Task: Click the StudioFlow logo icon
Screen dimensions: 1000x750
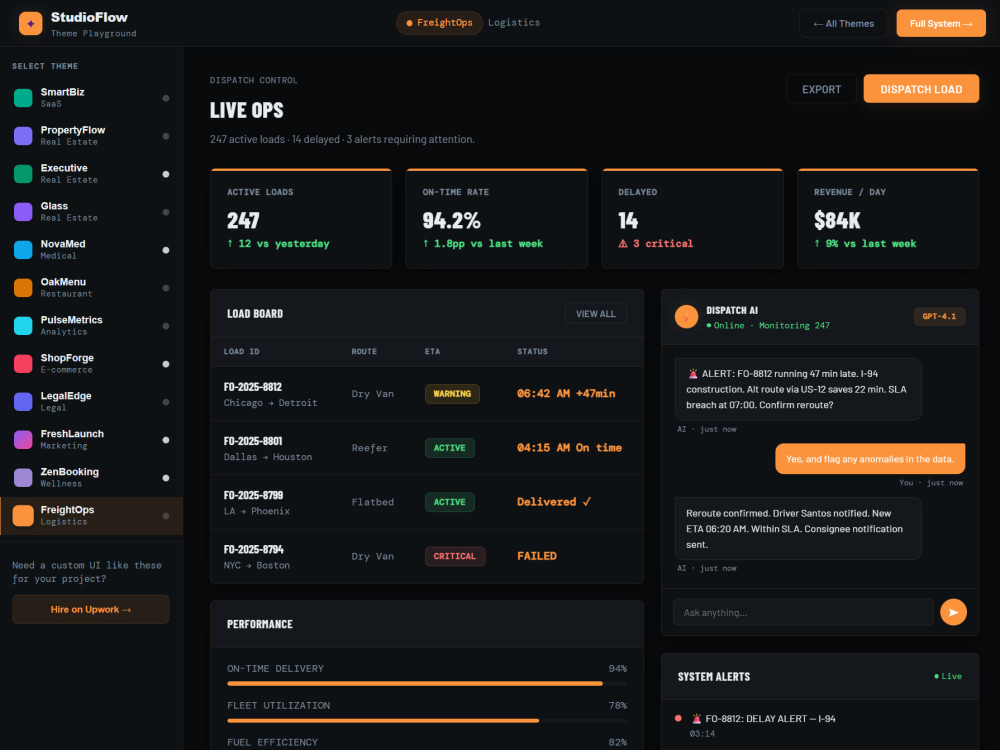Action: tap(31, 24)
